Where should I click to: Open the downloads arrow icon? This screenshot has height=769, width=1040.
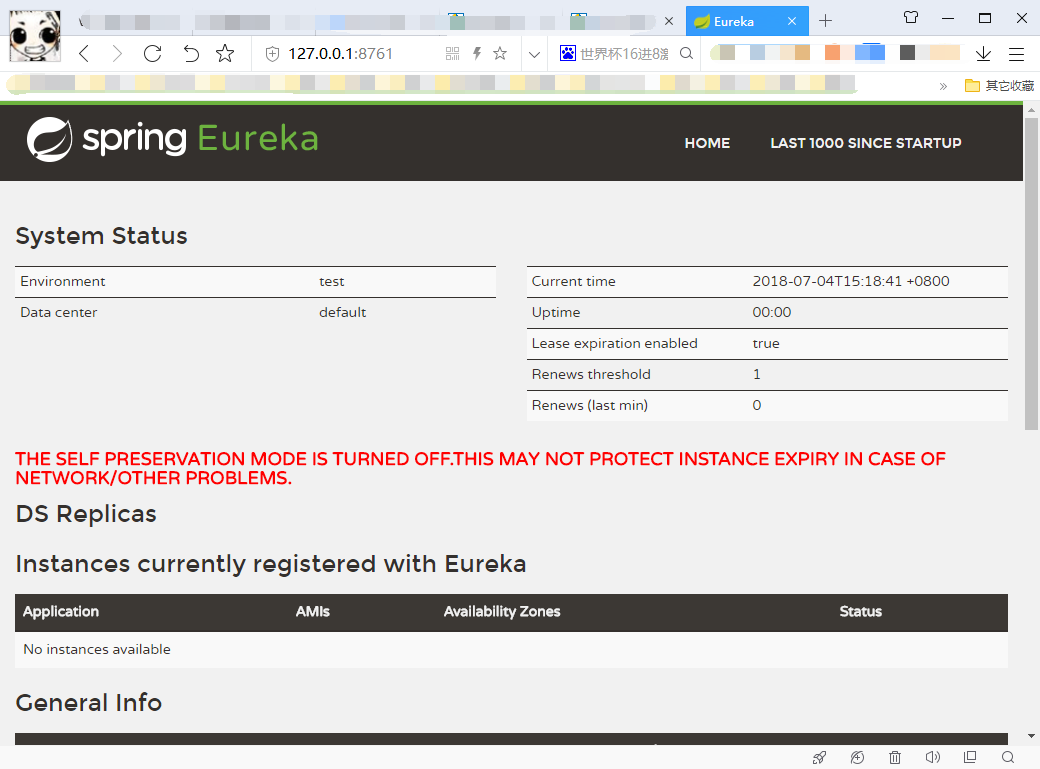pyautogui.click(x=983, y=54)
